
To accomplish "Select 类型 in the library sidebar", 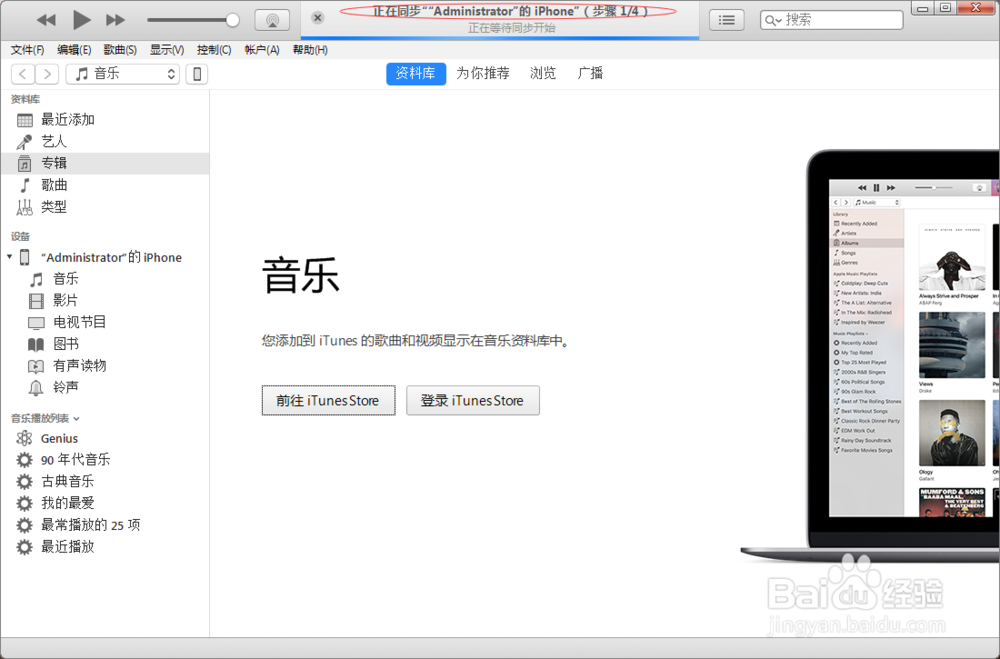I will [x=105, y=207].
